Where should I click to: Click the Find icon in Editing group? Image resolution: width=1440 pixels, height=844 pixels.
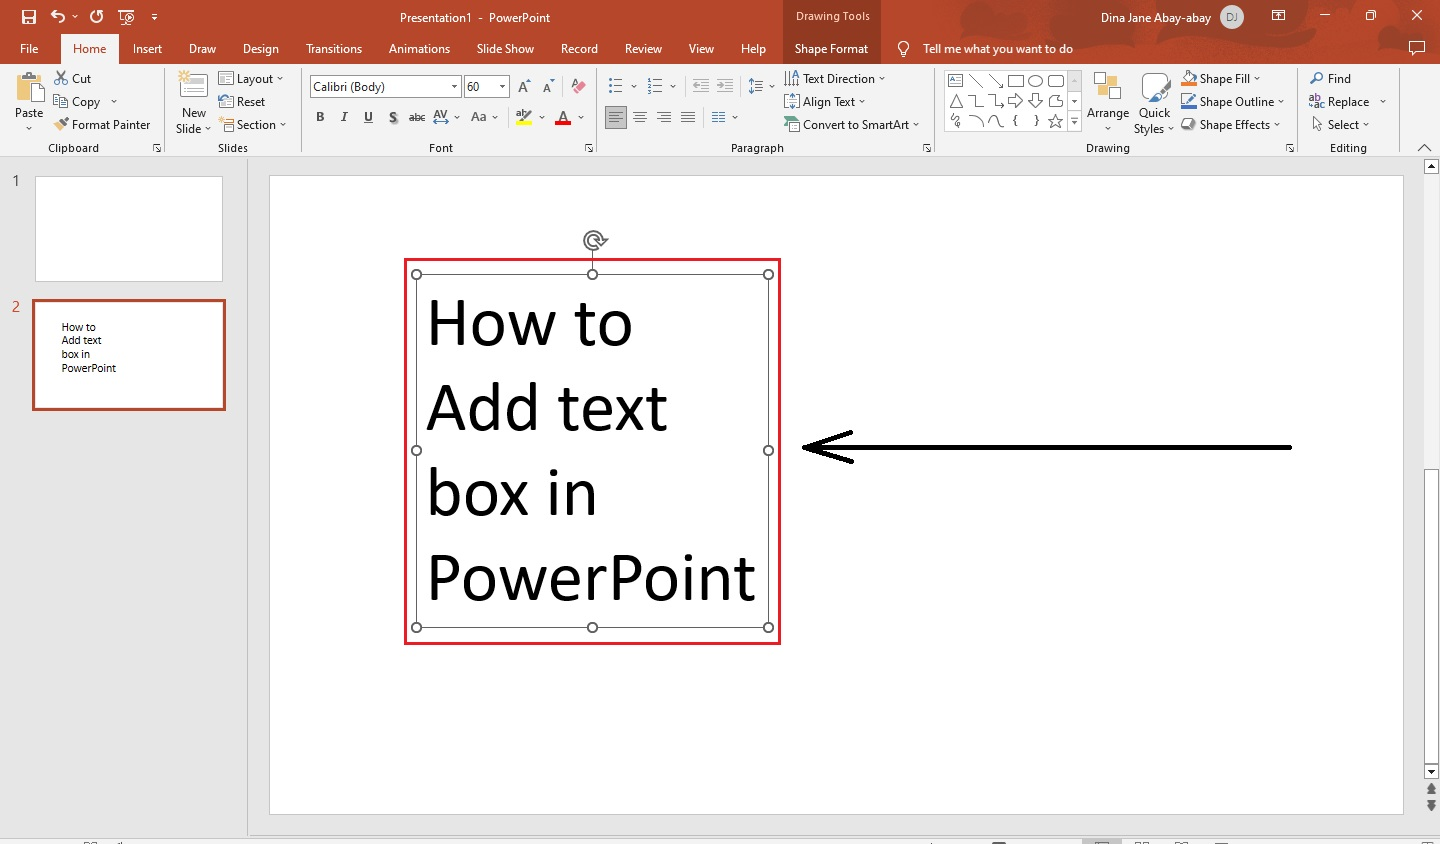point(1330,78)
